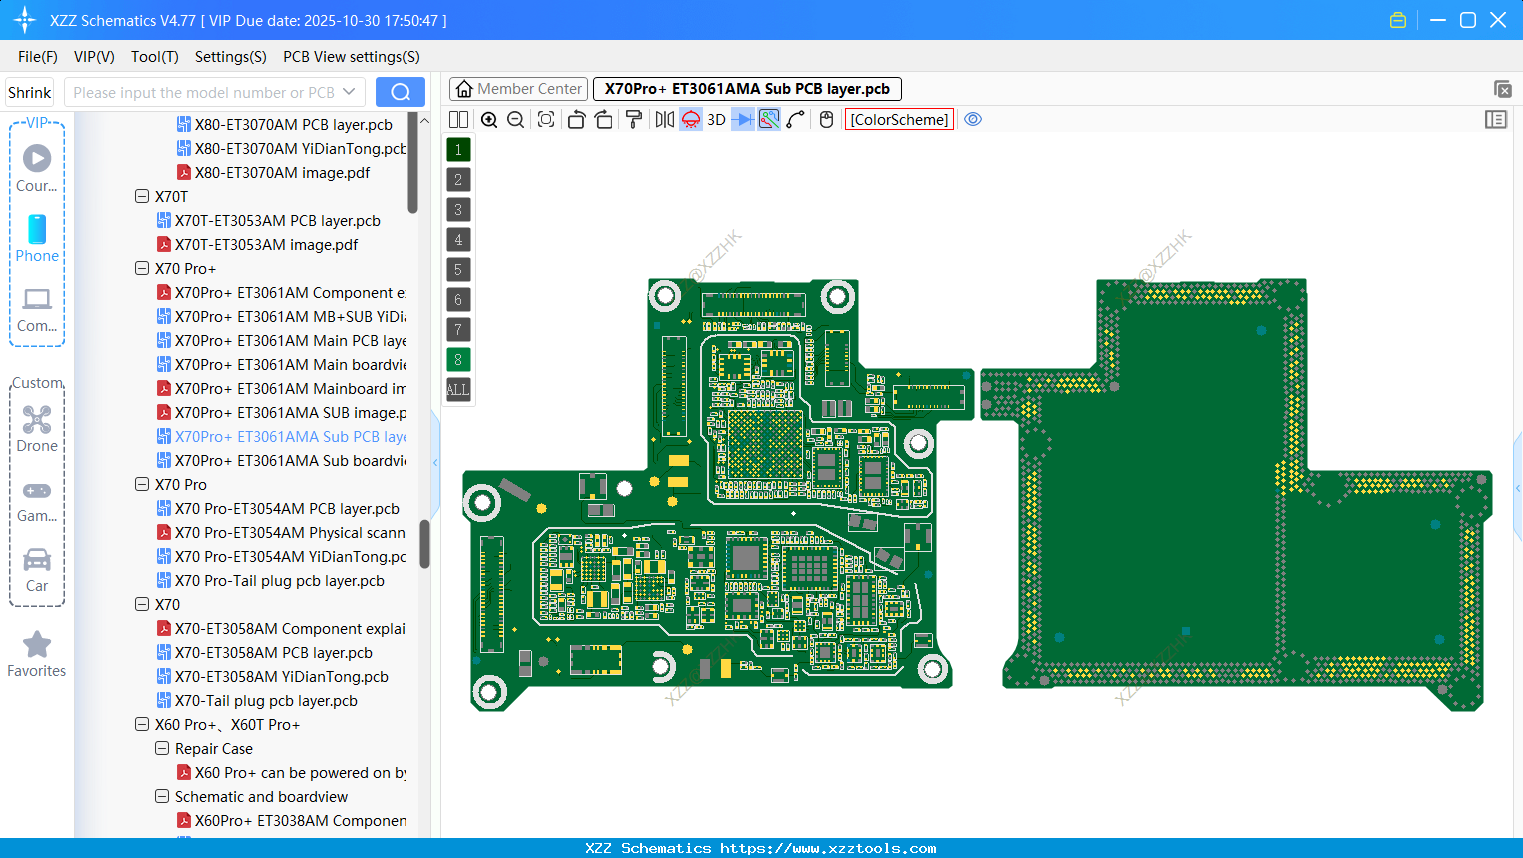Open the Tool(T) menu
Viewport: 1523px width, 858px height.
click(154, 57)
